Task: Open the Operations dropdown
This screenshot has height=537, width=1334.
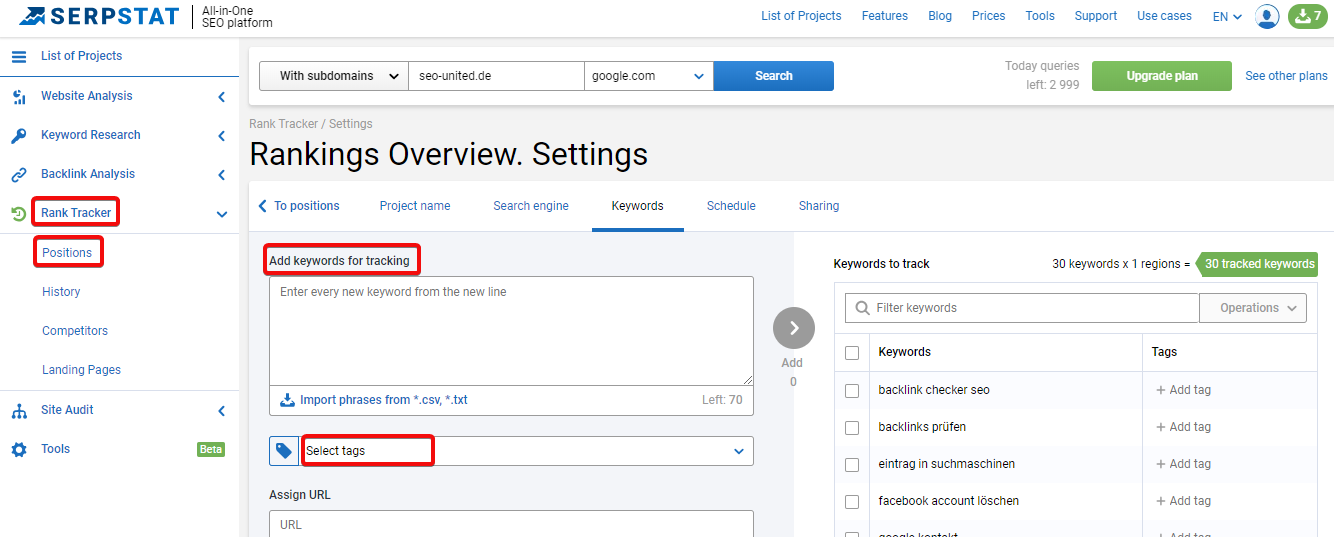Action: click(x=1253, y=308)
